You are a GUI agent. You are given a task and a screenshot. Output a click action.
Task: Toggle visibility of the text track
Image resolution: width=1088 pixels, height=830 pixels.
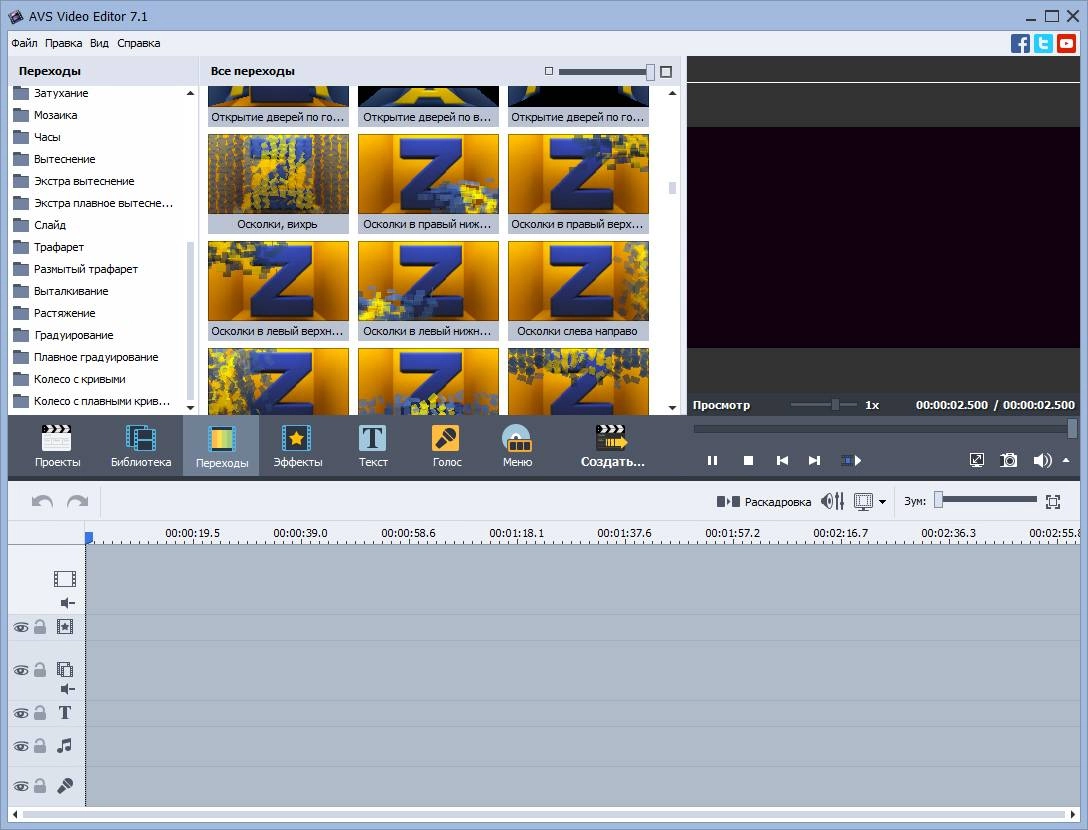pyautogui.click(x=22, y=713)
